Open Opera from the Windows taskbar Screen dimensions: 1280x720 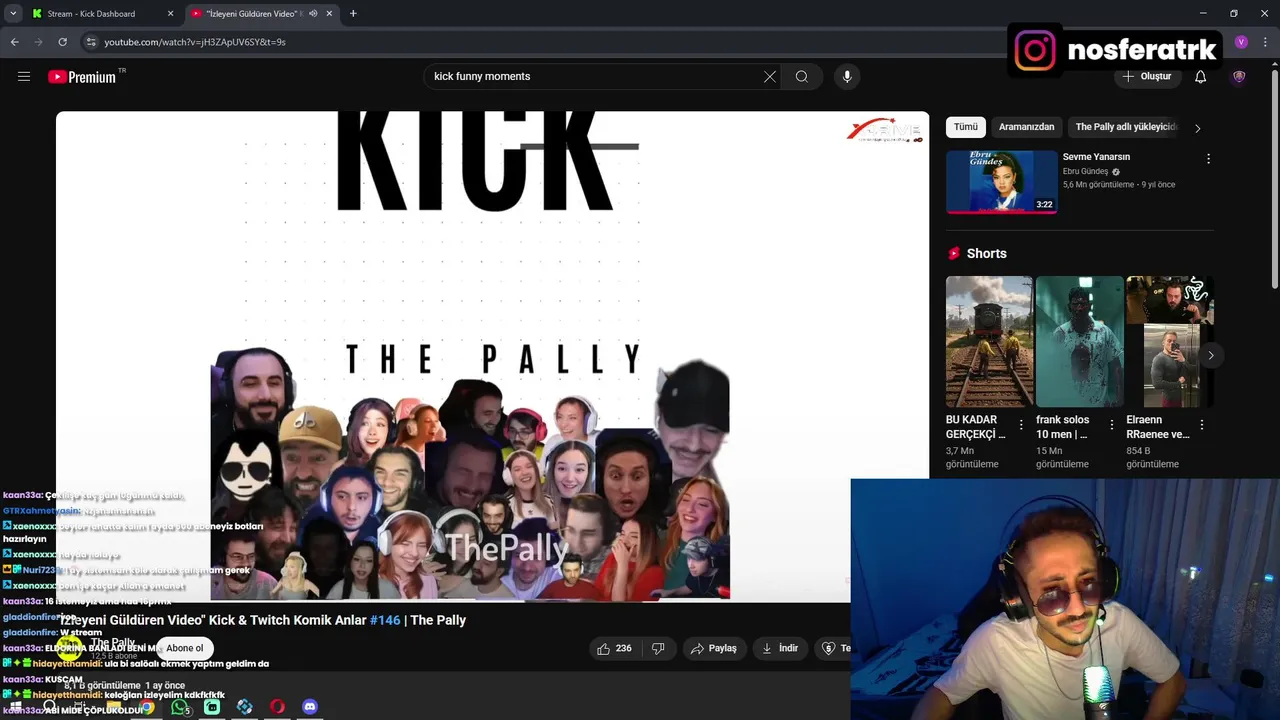click(x=277, y=707)
